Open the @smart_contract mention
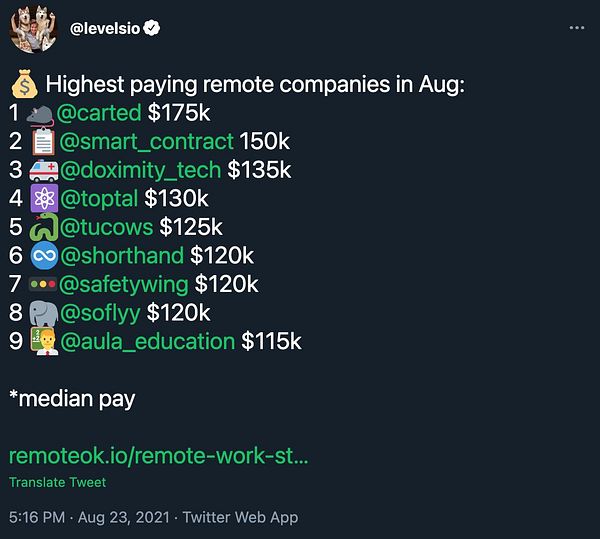 tap(147, 142)
